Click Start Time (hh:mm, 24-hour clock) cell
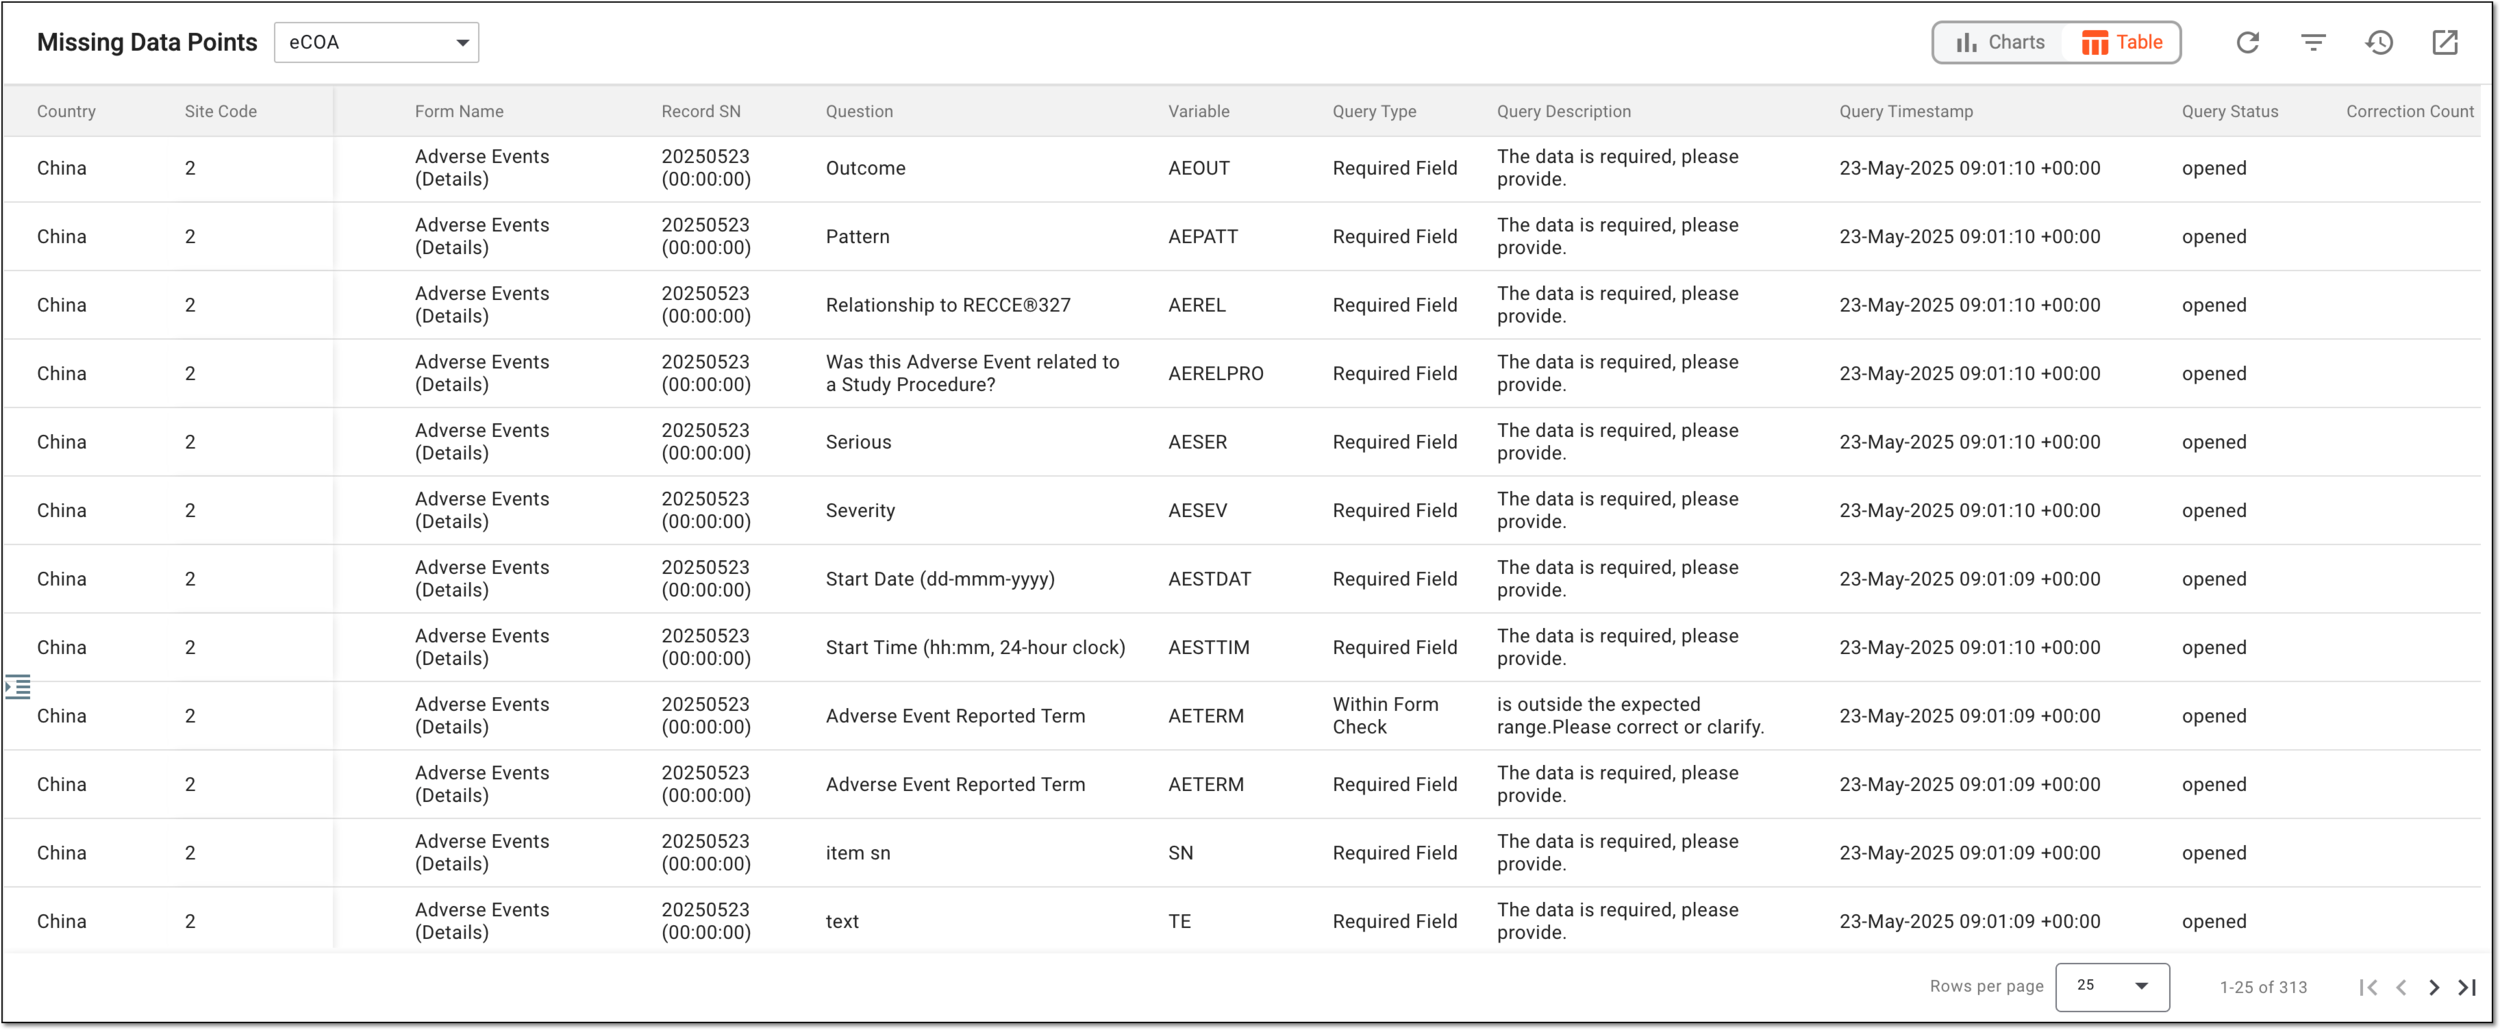Image resolution: width=2500 pixels, height=1030 pixels. pos(976,648)
